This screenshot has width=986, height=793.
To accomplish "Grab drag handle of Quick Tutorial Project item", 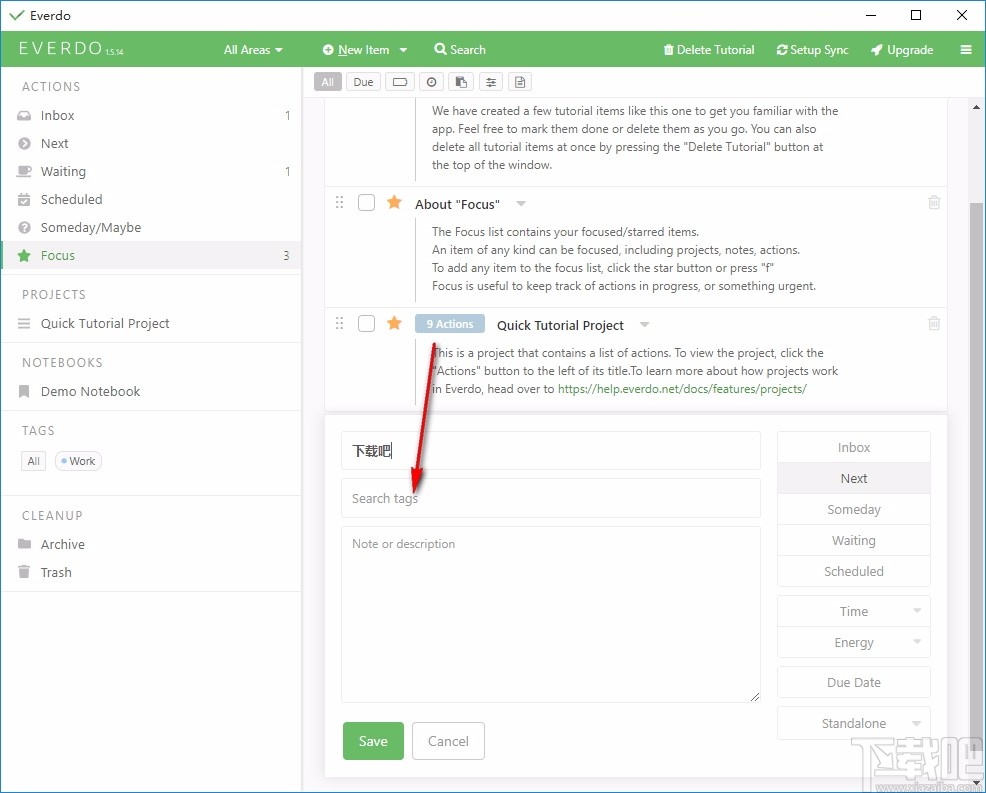I will tap(340, 323).
